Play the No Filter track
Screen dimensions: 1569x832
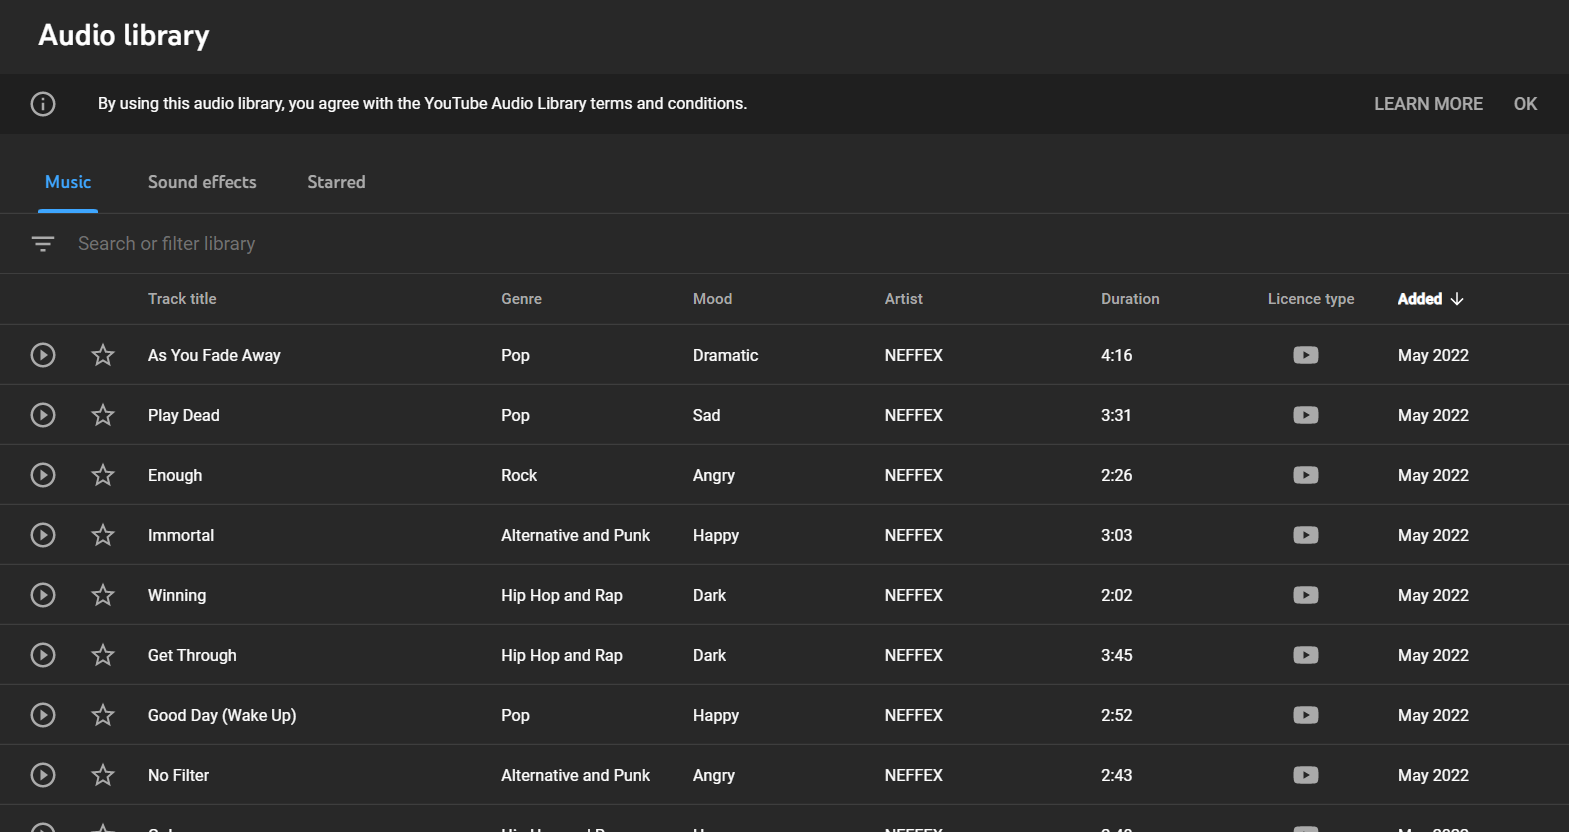coord(43,775)
